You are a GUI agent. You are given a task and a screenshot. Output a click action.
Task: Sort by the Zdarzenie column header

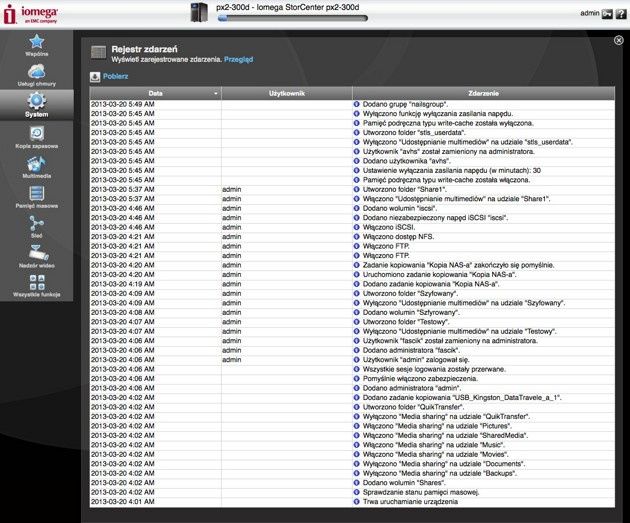(x=483, y=94)
